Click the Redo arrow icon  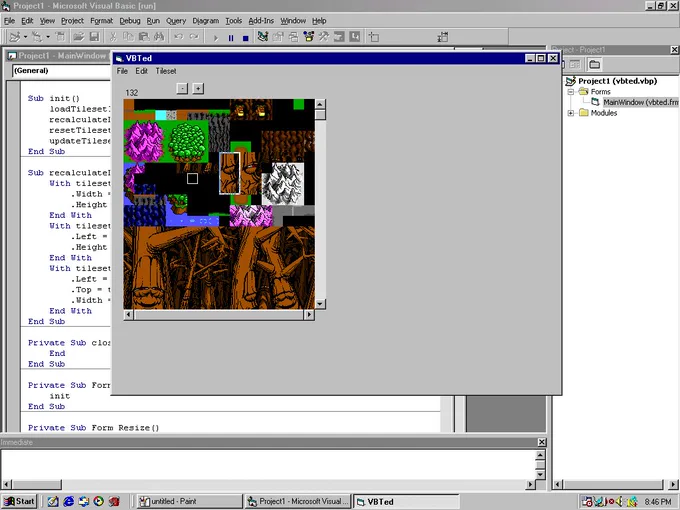[194, 37]
